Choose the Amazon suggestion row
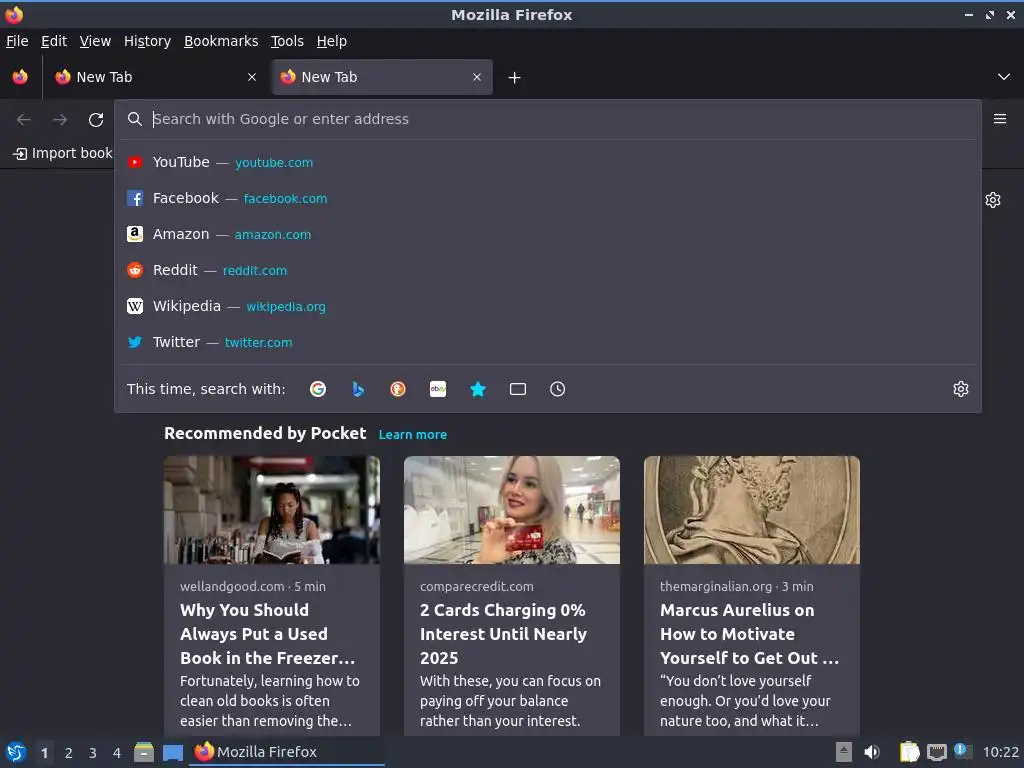 coord(547,234)
